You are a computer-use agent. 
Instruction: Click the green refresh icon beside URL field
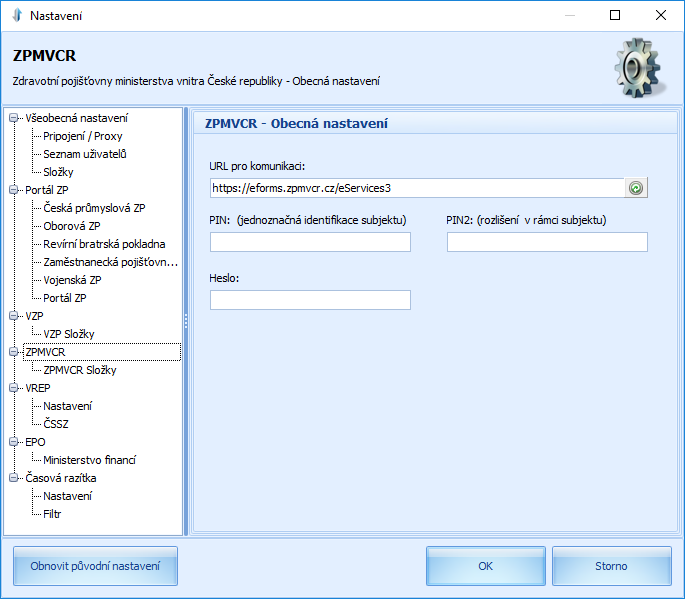(636, 188)
